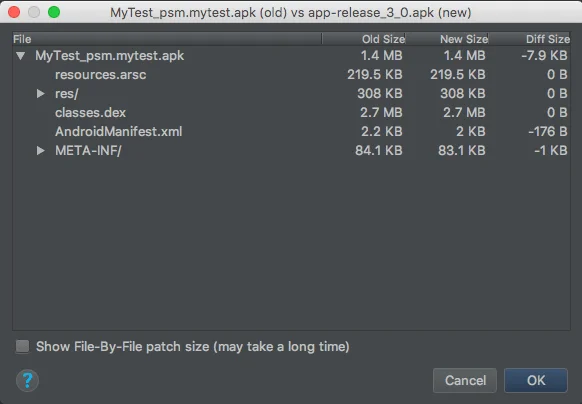The height and width of the screenshot is (404, 582).
Task: Zoom the window with the green button
Action: pos(54,12)
